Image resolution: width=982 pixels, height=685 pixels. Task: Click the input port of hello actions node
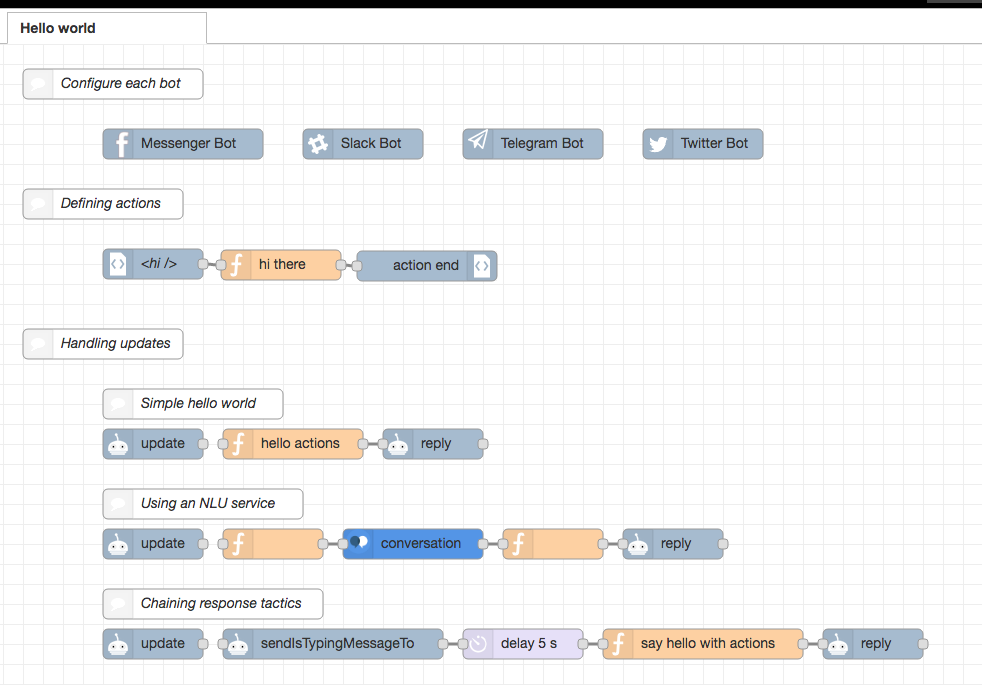click(x=223, y=444)
